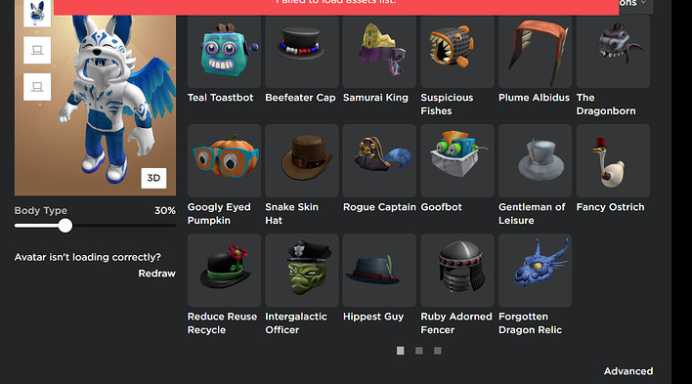Click the Gentleman of Leisure name label
This screenshot has height=384, width=692.
(x=532, y=214)
